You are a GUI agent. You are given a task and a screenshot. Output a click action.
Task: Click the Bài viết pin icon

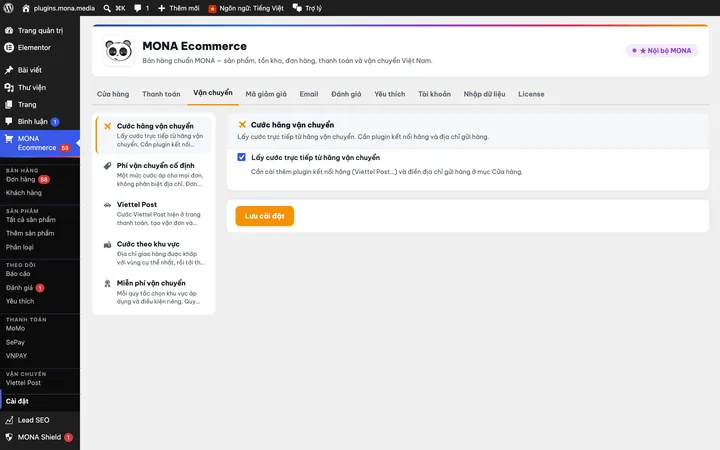[9, 70]
